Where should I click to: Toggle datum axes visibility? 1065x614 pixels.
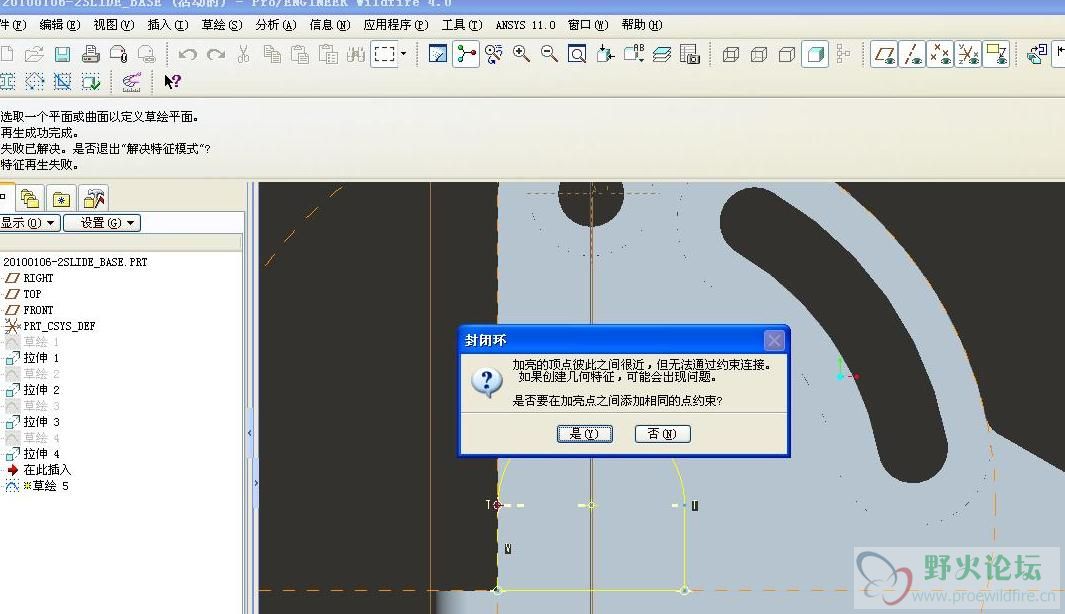coord(912,54)
